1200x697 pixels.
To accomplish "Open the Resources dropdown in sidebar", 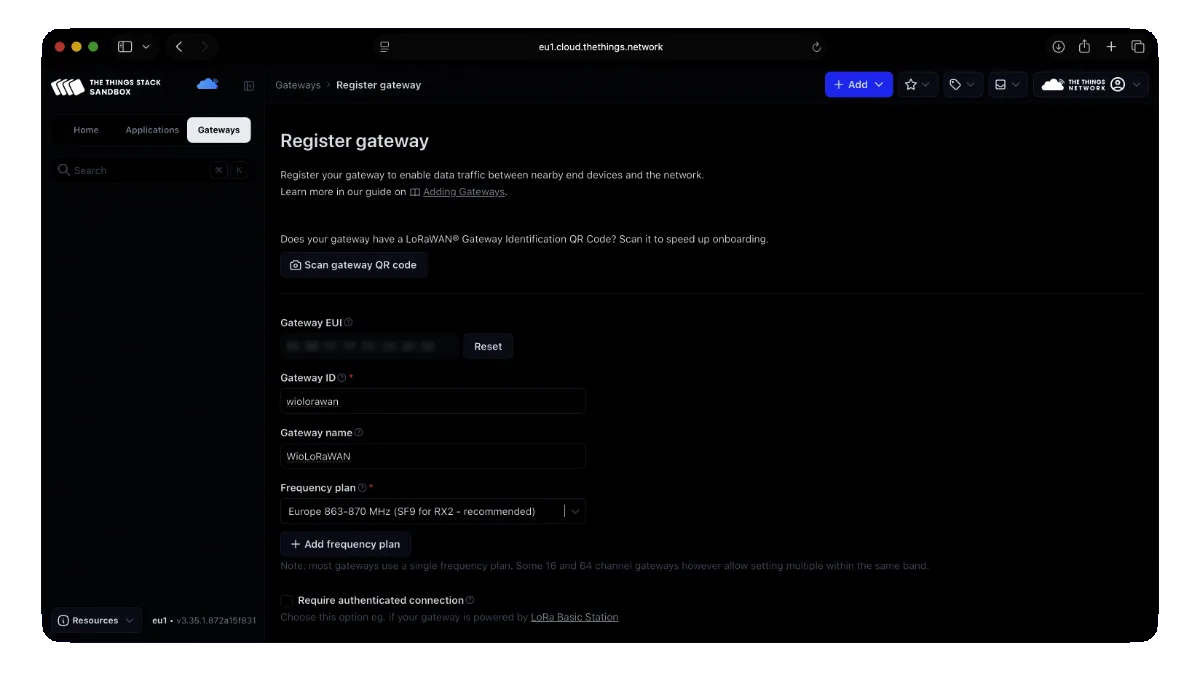I will point(95,620).
